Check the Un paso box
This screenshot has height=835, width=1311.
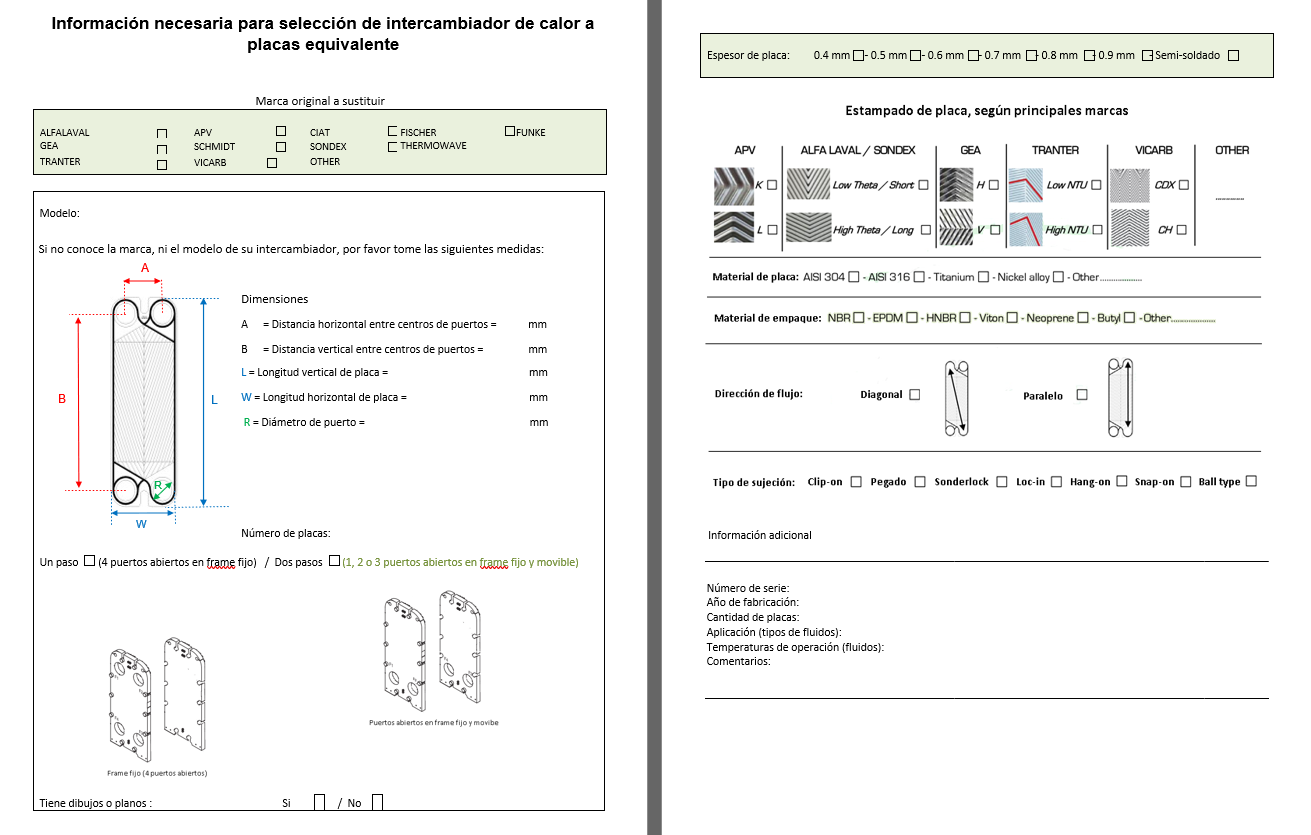coord(90,561)
